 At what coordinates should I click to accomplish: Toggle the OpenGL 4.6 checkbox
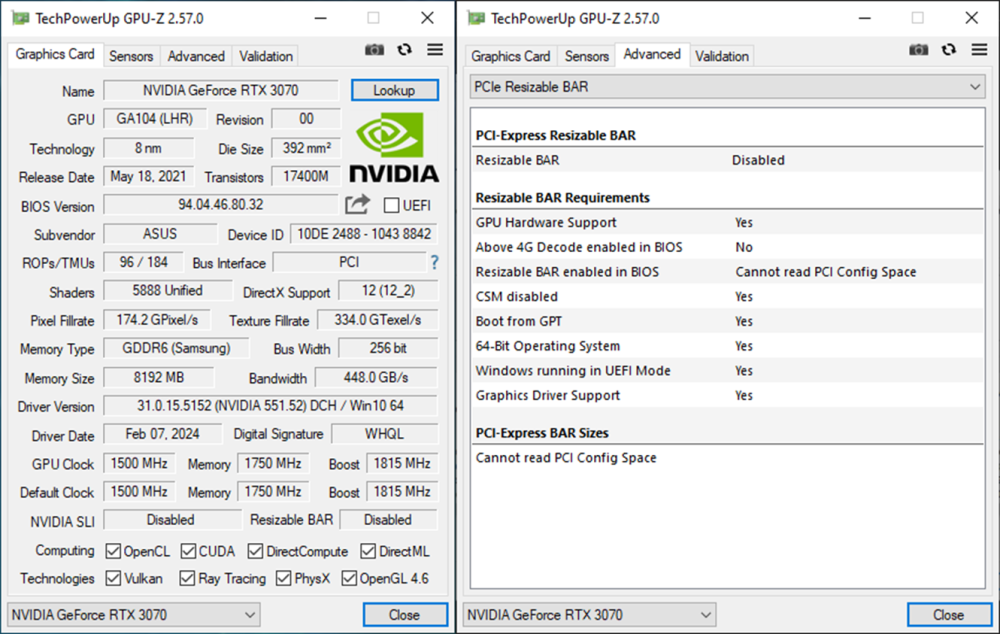tap(349, 579)
